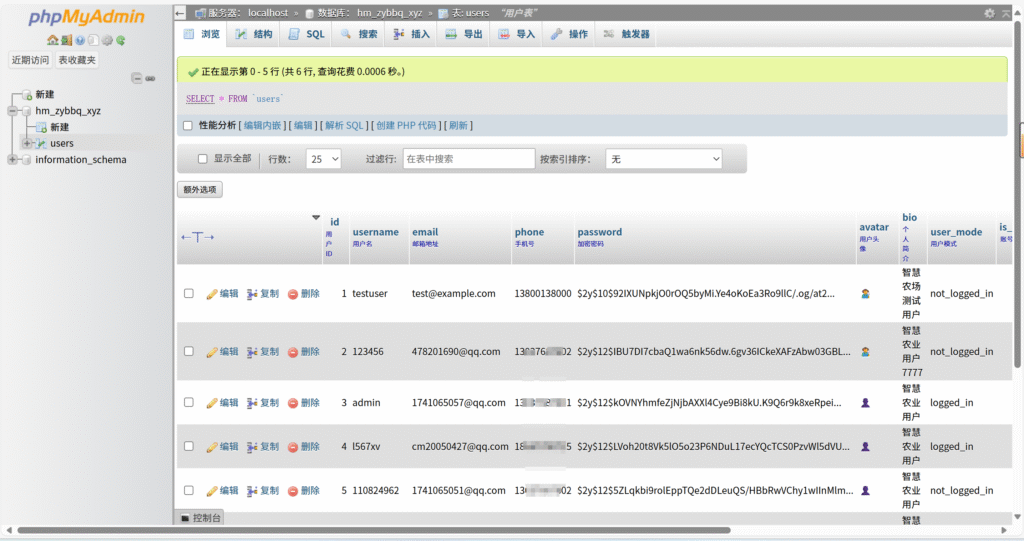Click the page settings gear at top right
The image size is (1024, 541).
[990, 13]
